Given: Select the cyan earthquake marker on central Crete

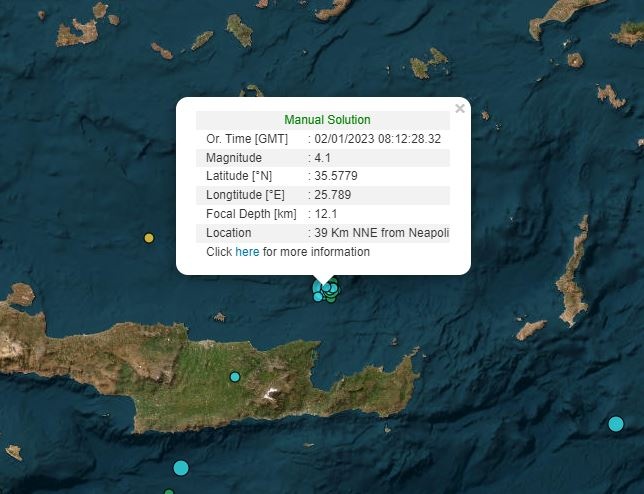Looking at the screenshot, I should 235,377.
